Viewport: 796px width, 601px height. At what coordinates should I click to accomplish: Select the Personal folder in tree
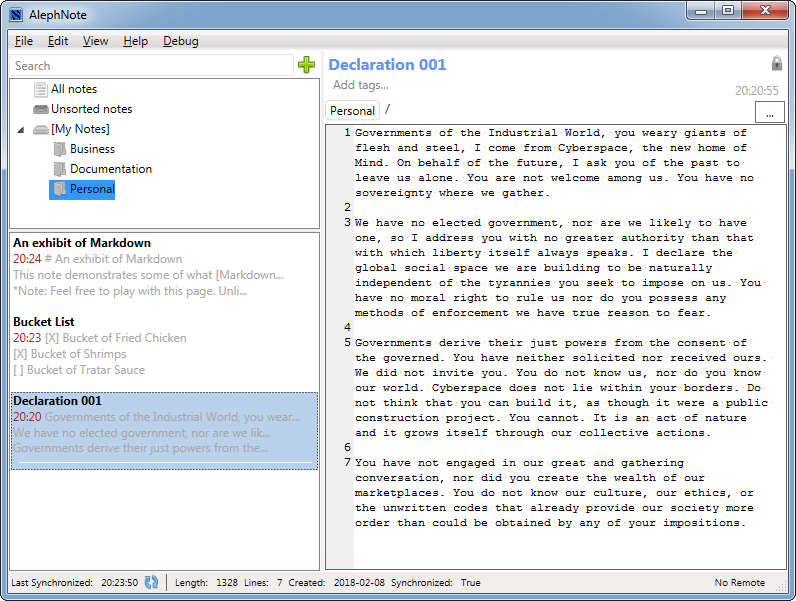pyautogui.click(x=91, y=189)
